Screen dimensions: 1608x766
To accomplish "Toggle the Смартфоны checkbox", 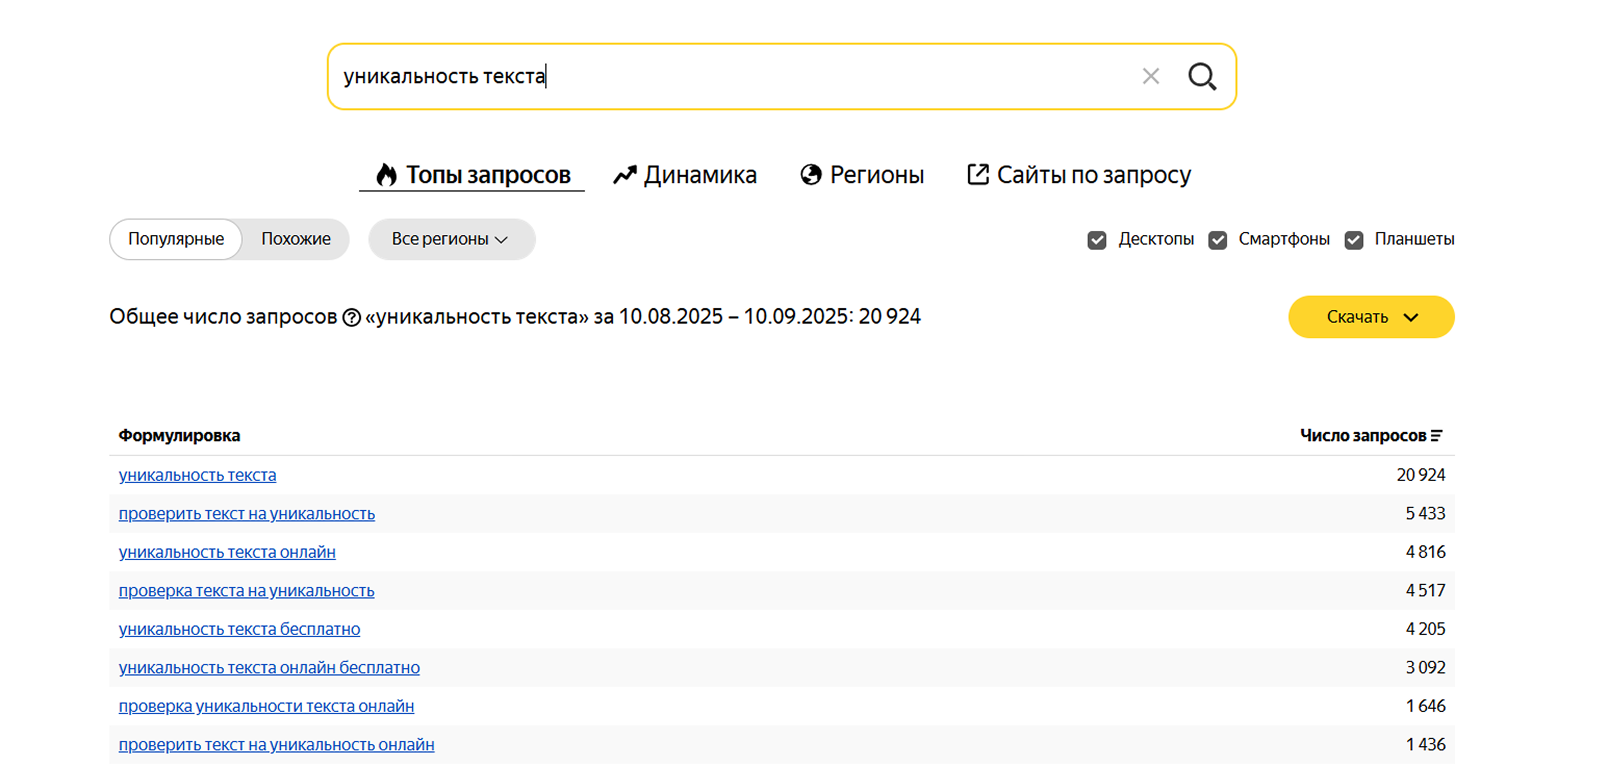I will pos(1217,240).
